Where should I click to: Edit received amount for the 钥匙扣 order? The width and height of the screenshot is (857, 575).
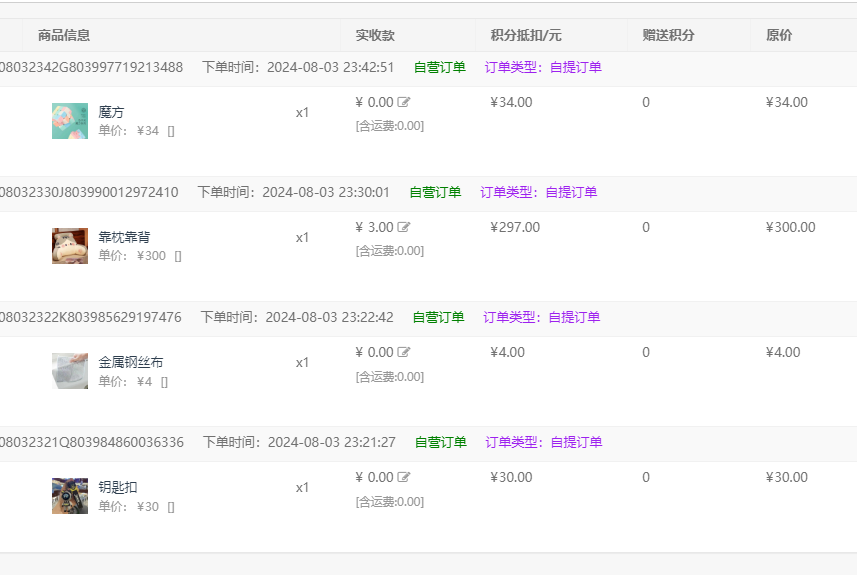pos(404,477)
